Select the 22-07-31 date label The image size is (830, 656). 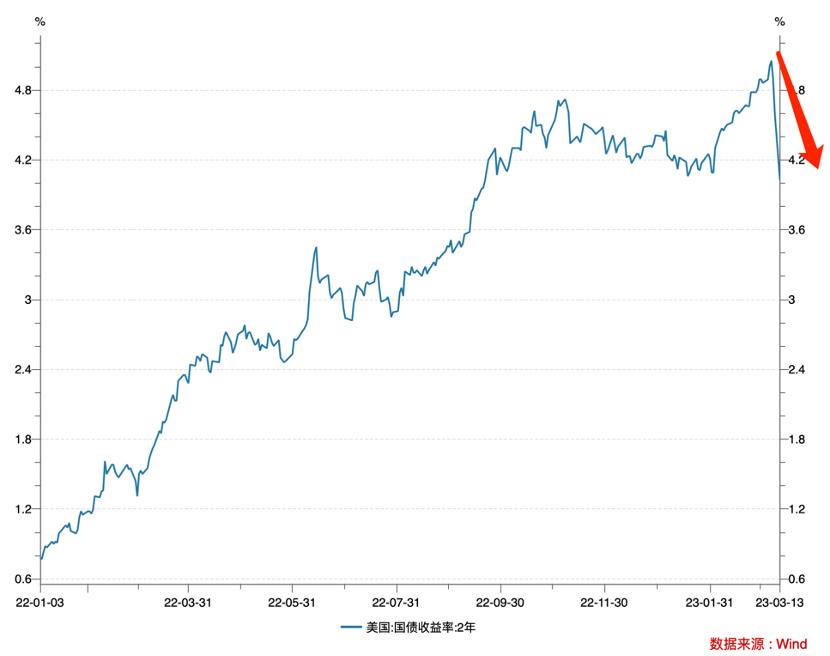coord(396,602)
